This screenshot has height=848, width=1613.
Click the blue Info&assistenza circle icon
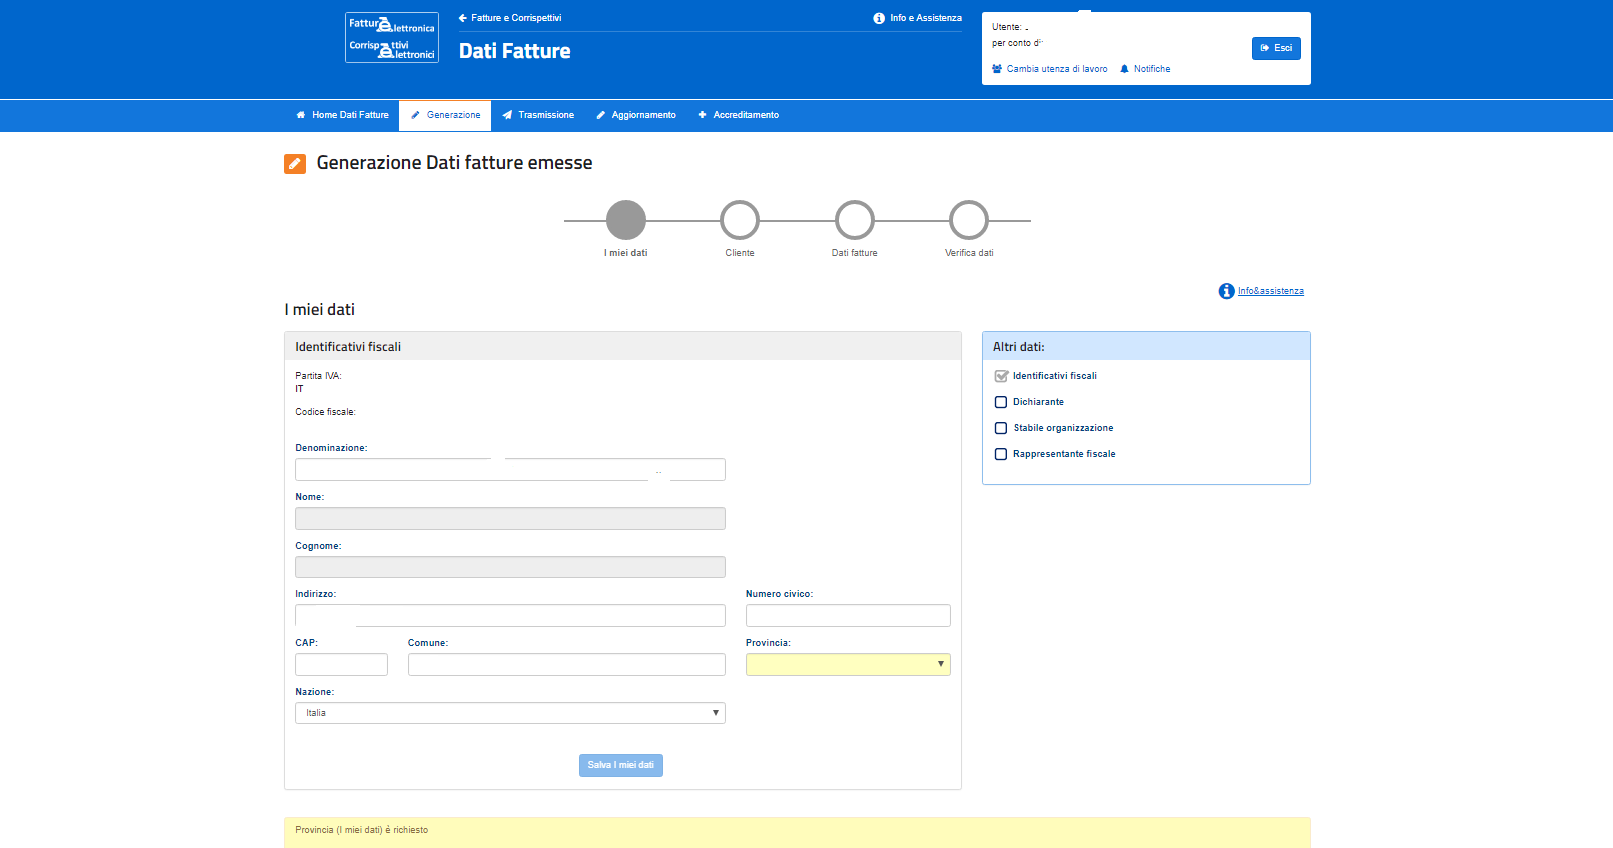(x=1226, y=291)
